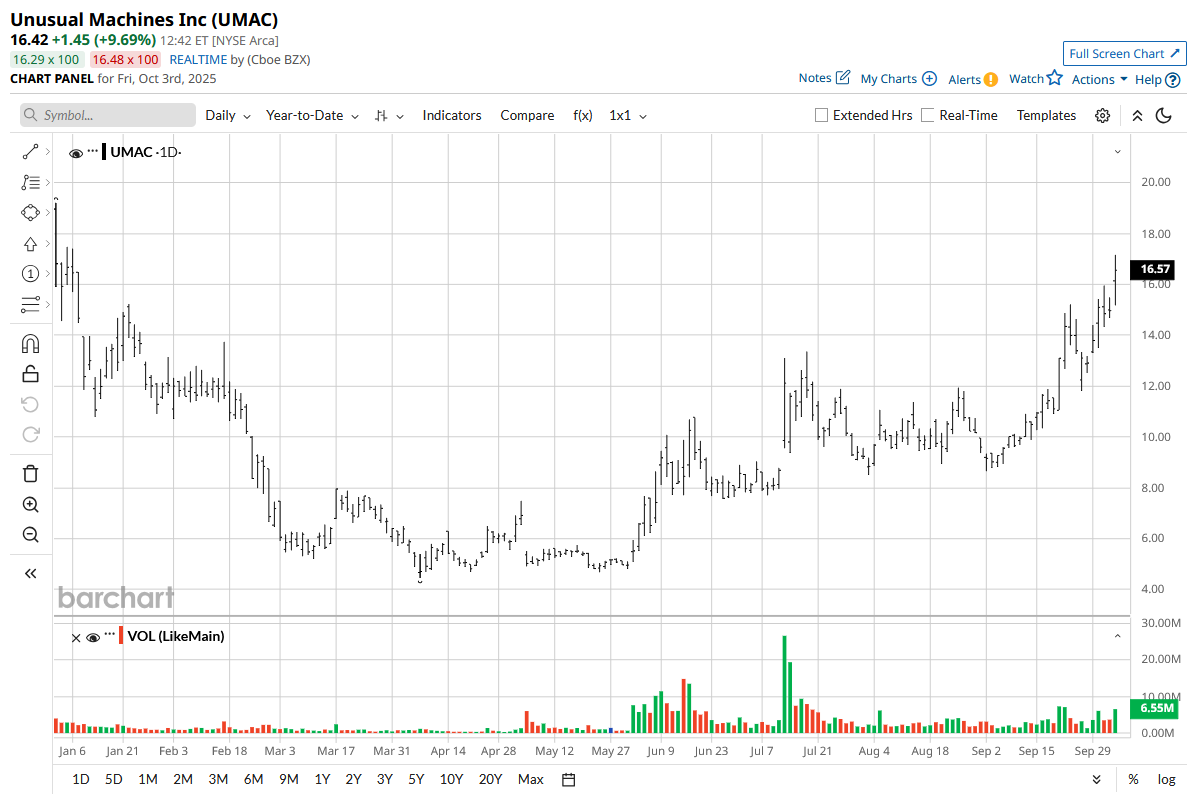Toggle percent scale
The height and width of the screenshot is (808, 1202).
pos(1133,779)
